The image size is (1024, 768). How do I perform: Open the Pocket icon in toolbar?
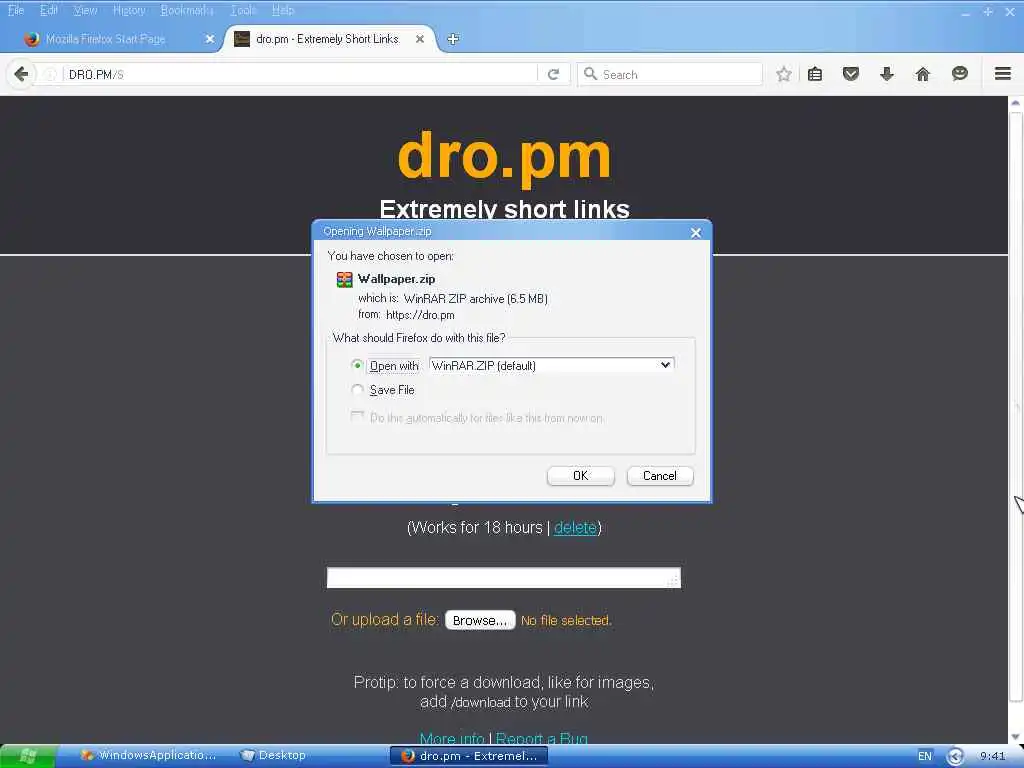(850, 74)
